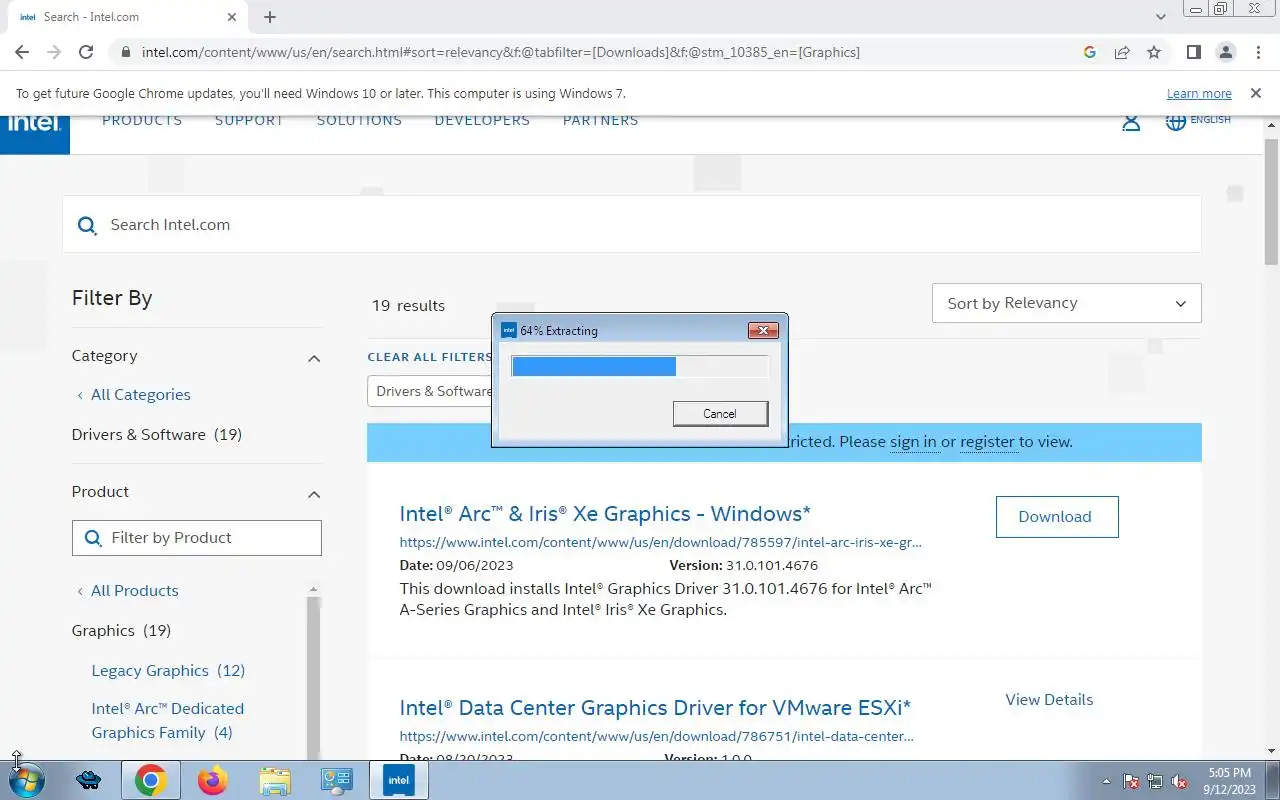This screenshot has height=800, width=1280.
Task: Open the Windows Start menu
Action: [26, 780]
